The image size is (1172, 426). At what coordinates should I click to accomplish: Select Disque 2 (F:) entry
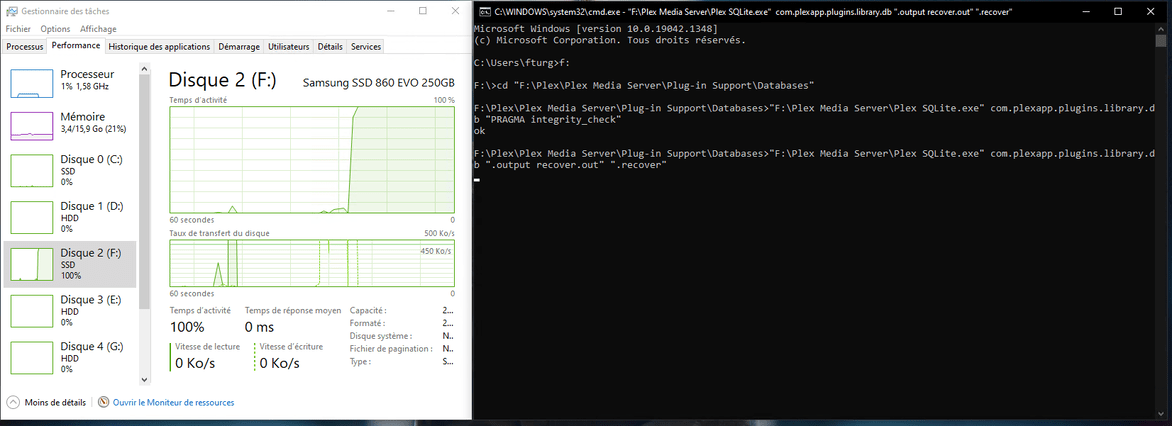70,264
